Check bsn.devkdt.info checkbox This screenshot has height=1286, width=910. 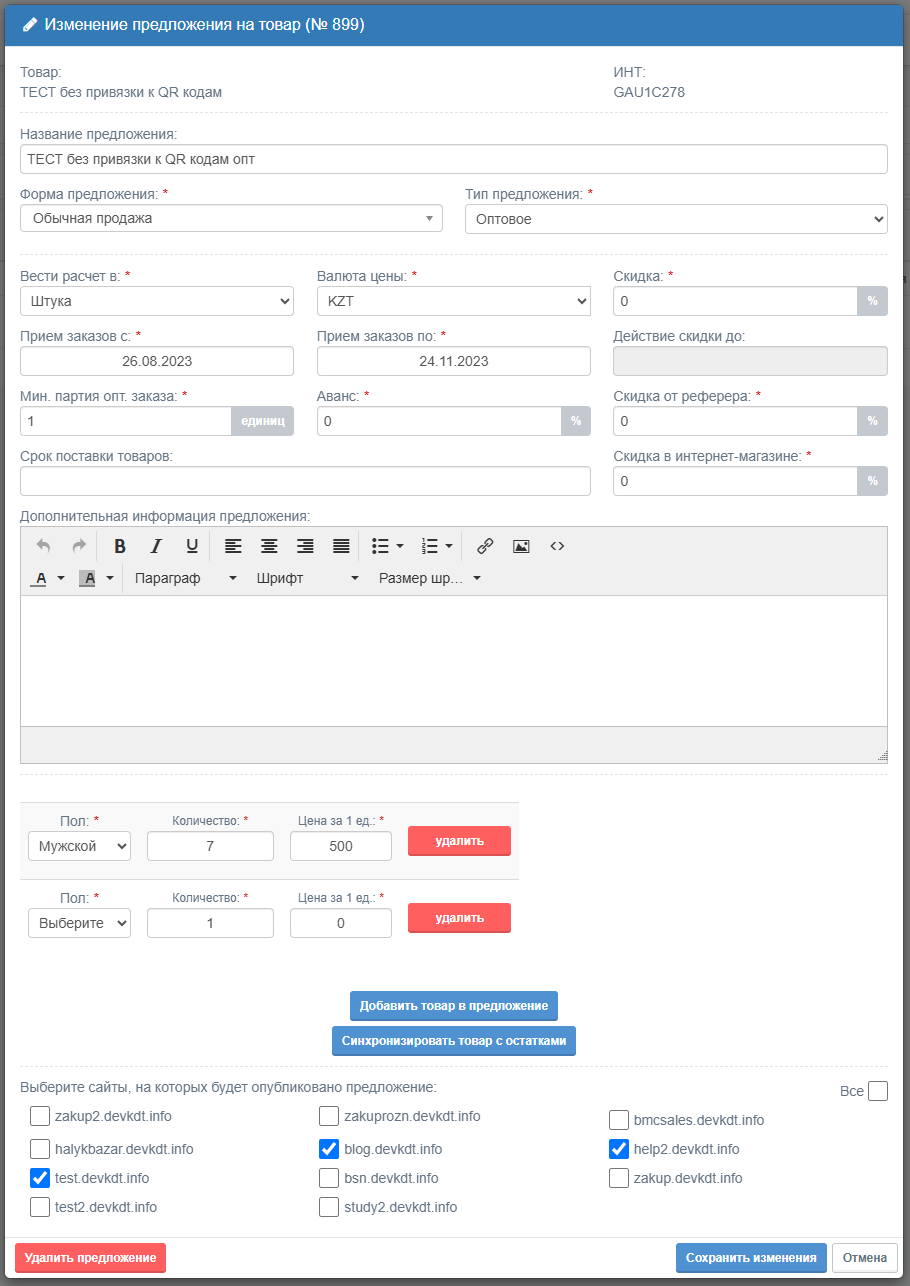point(329,1178)
